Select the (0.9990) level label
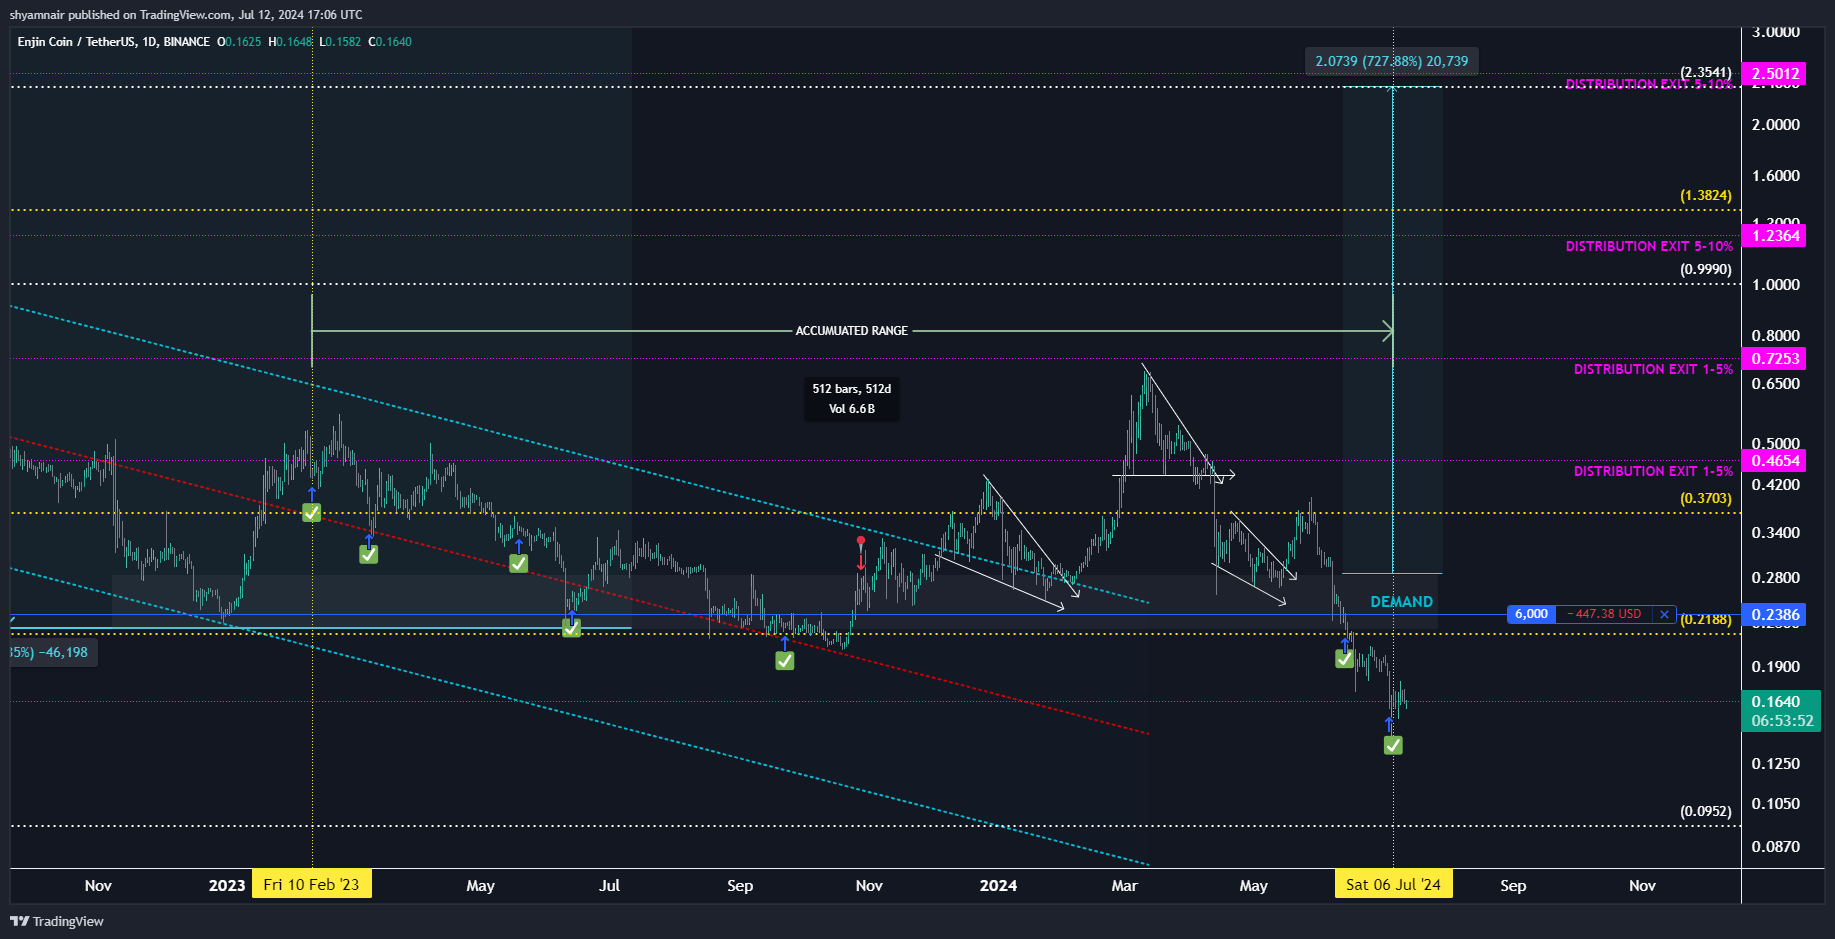Screen dimensions: 1835x939 click(x=1705, y=269)
